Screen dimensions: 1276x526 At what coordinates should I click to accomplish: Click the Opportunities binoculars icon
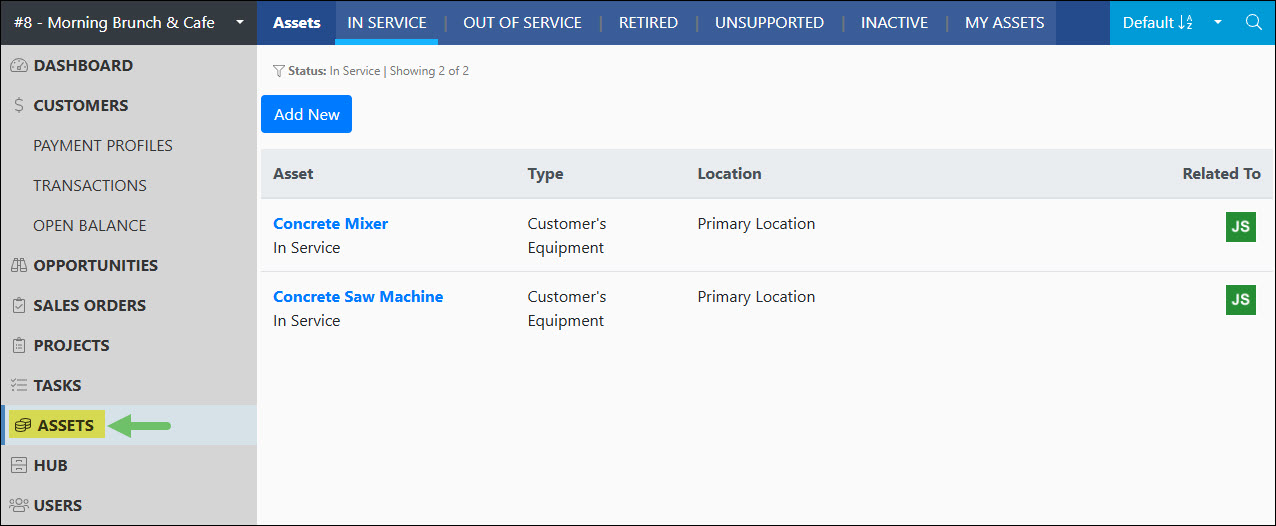point(19,265)
